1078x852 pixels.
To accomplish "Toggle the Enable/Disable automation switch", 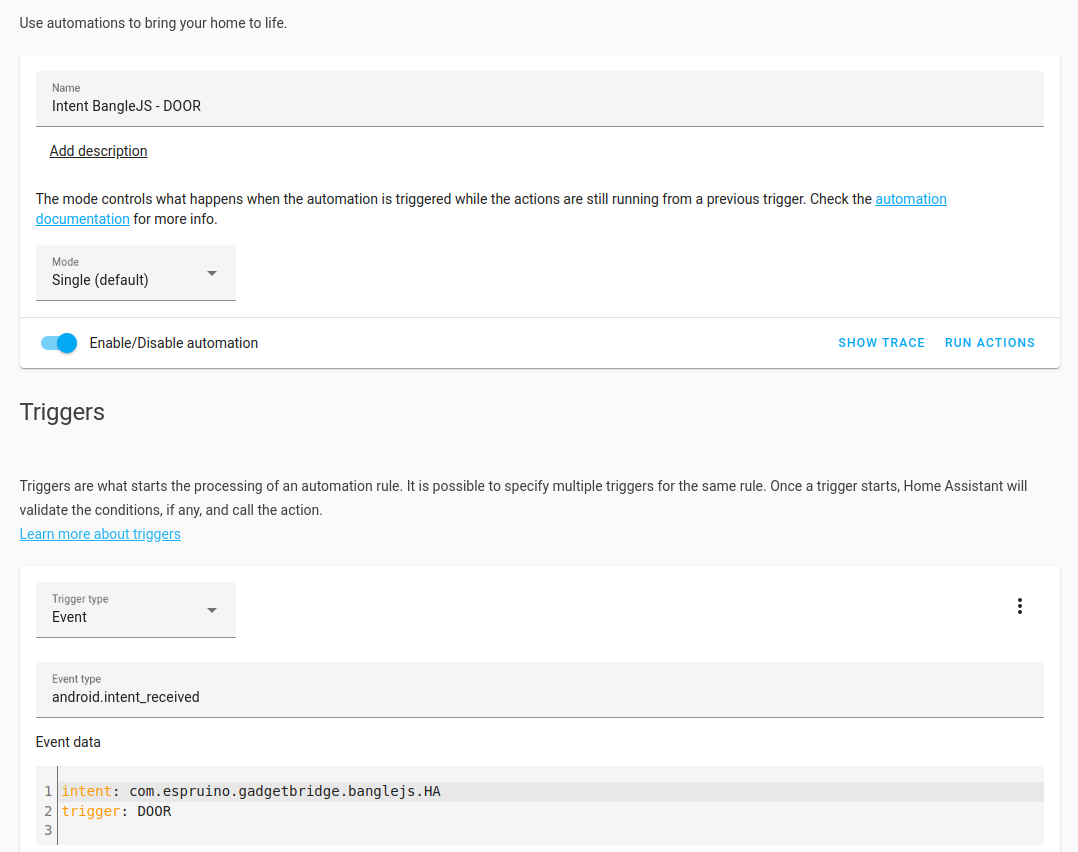I will tap(59, 343).
